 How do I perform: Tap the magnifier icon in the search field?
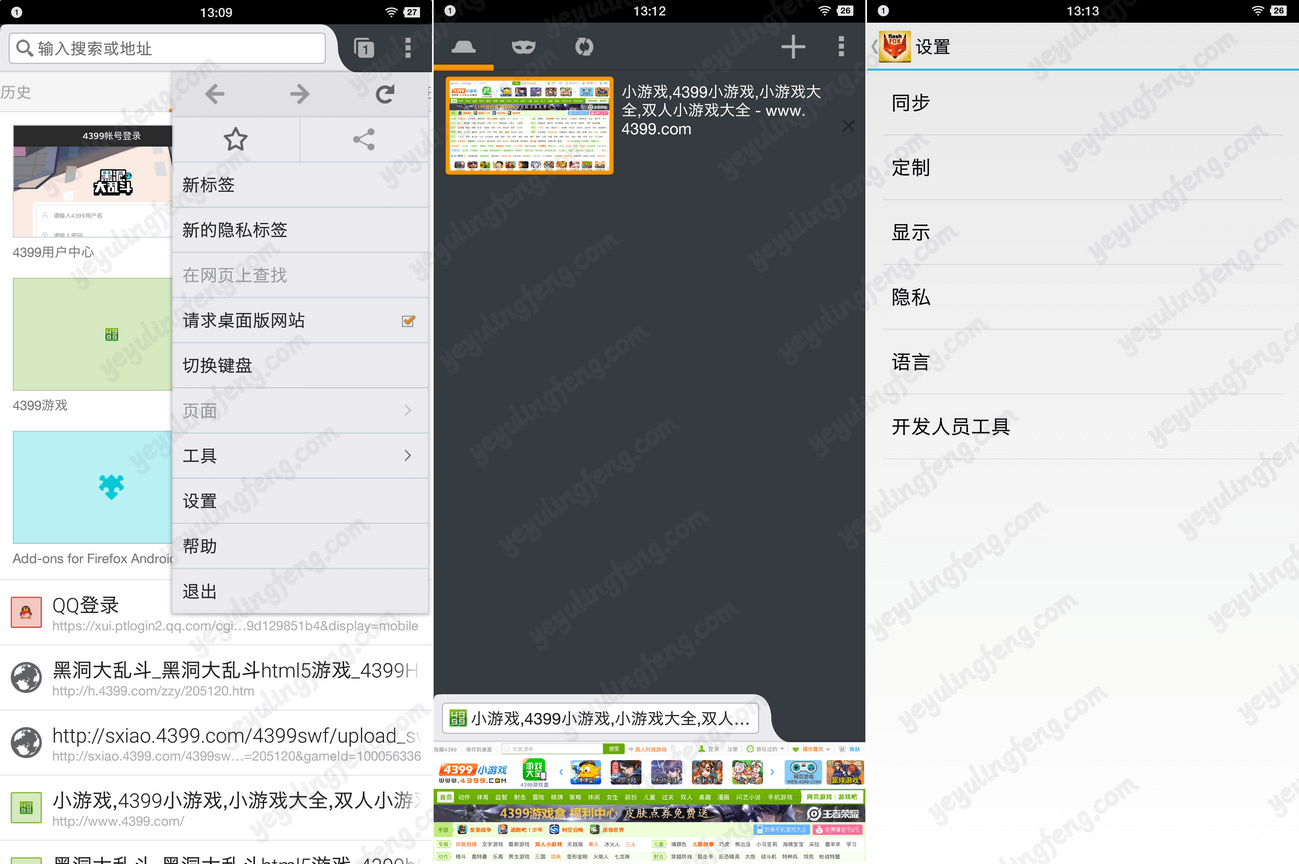(x=24, y=48)
